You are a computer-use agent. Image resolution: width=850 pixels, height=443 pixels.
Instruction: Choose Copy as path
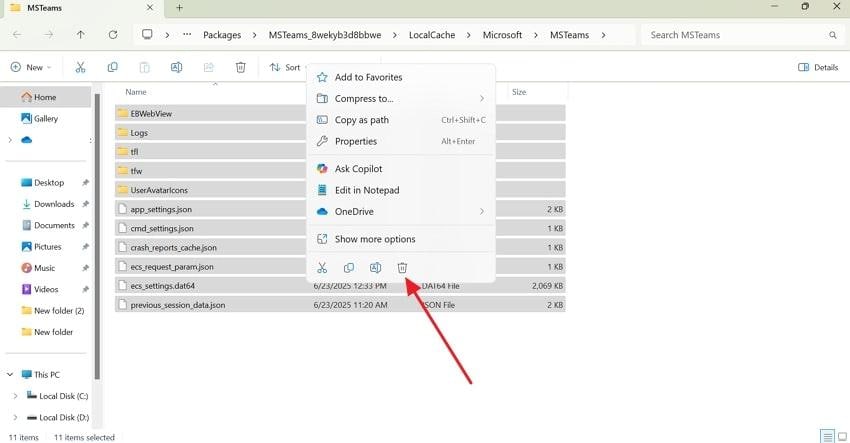click(x=401, y=120)
